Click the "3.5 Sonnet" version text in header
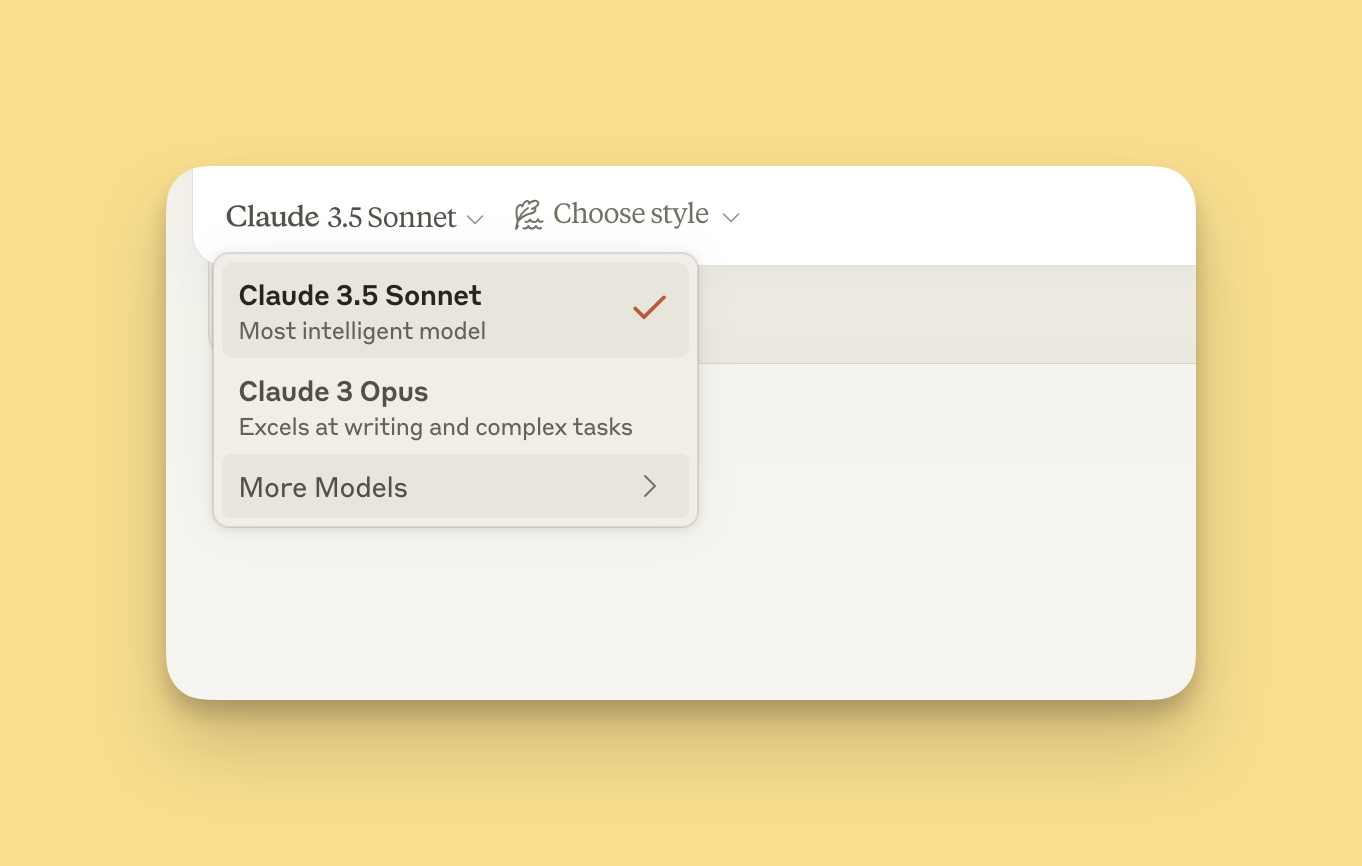This screenshot has width=1362, height=866. [x=392, y=217]
